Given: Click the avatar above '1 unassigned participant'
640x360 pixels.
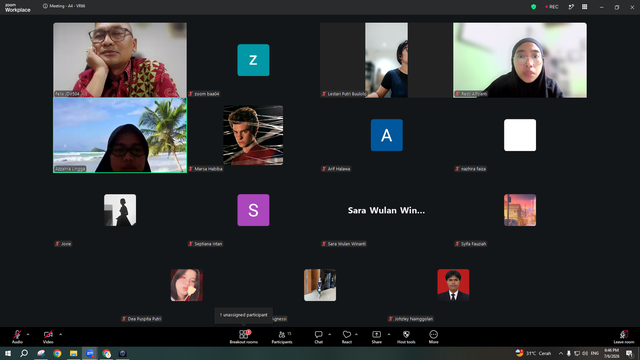Looking at the screenshot, I should click(x=320, y=285).
